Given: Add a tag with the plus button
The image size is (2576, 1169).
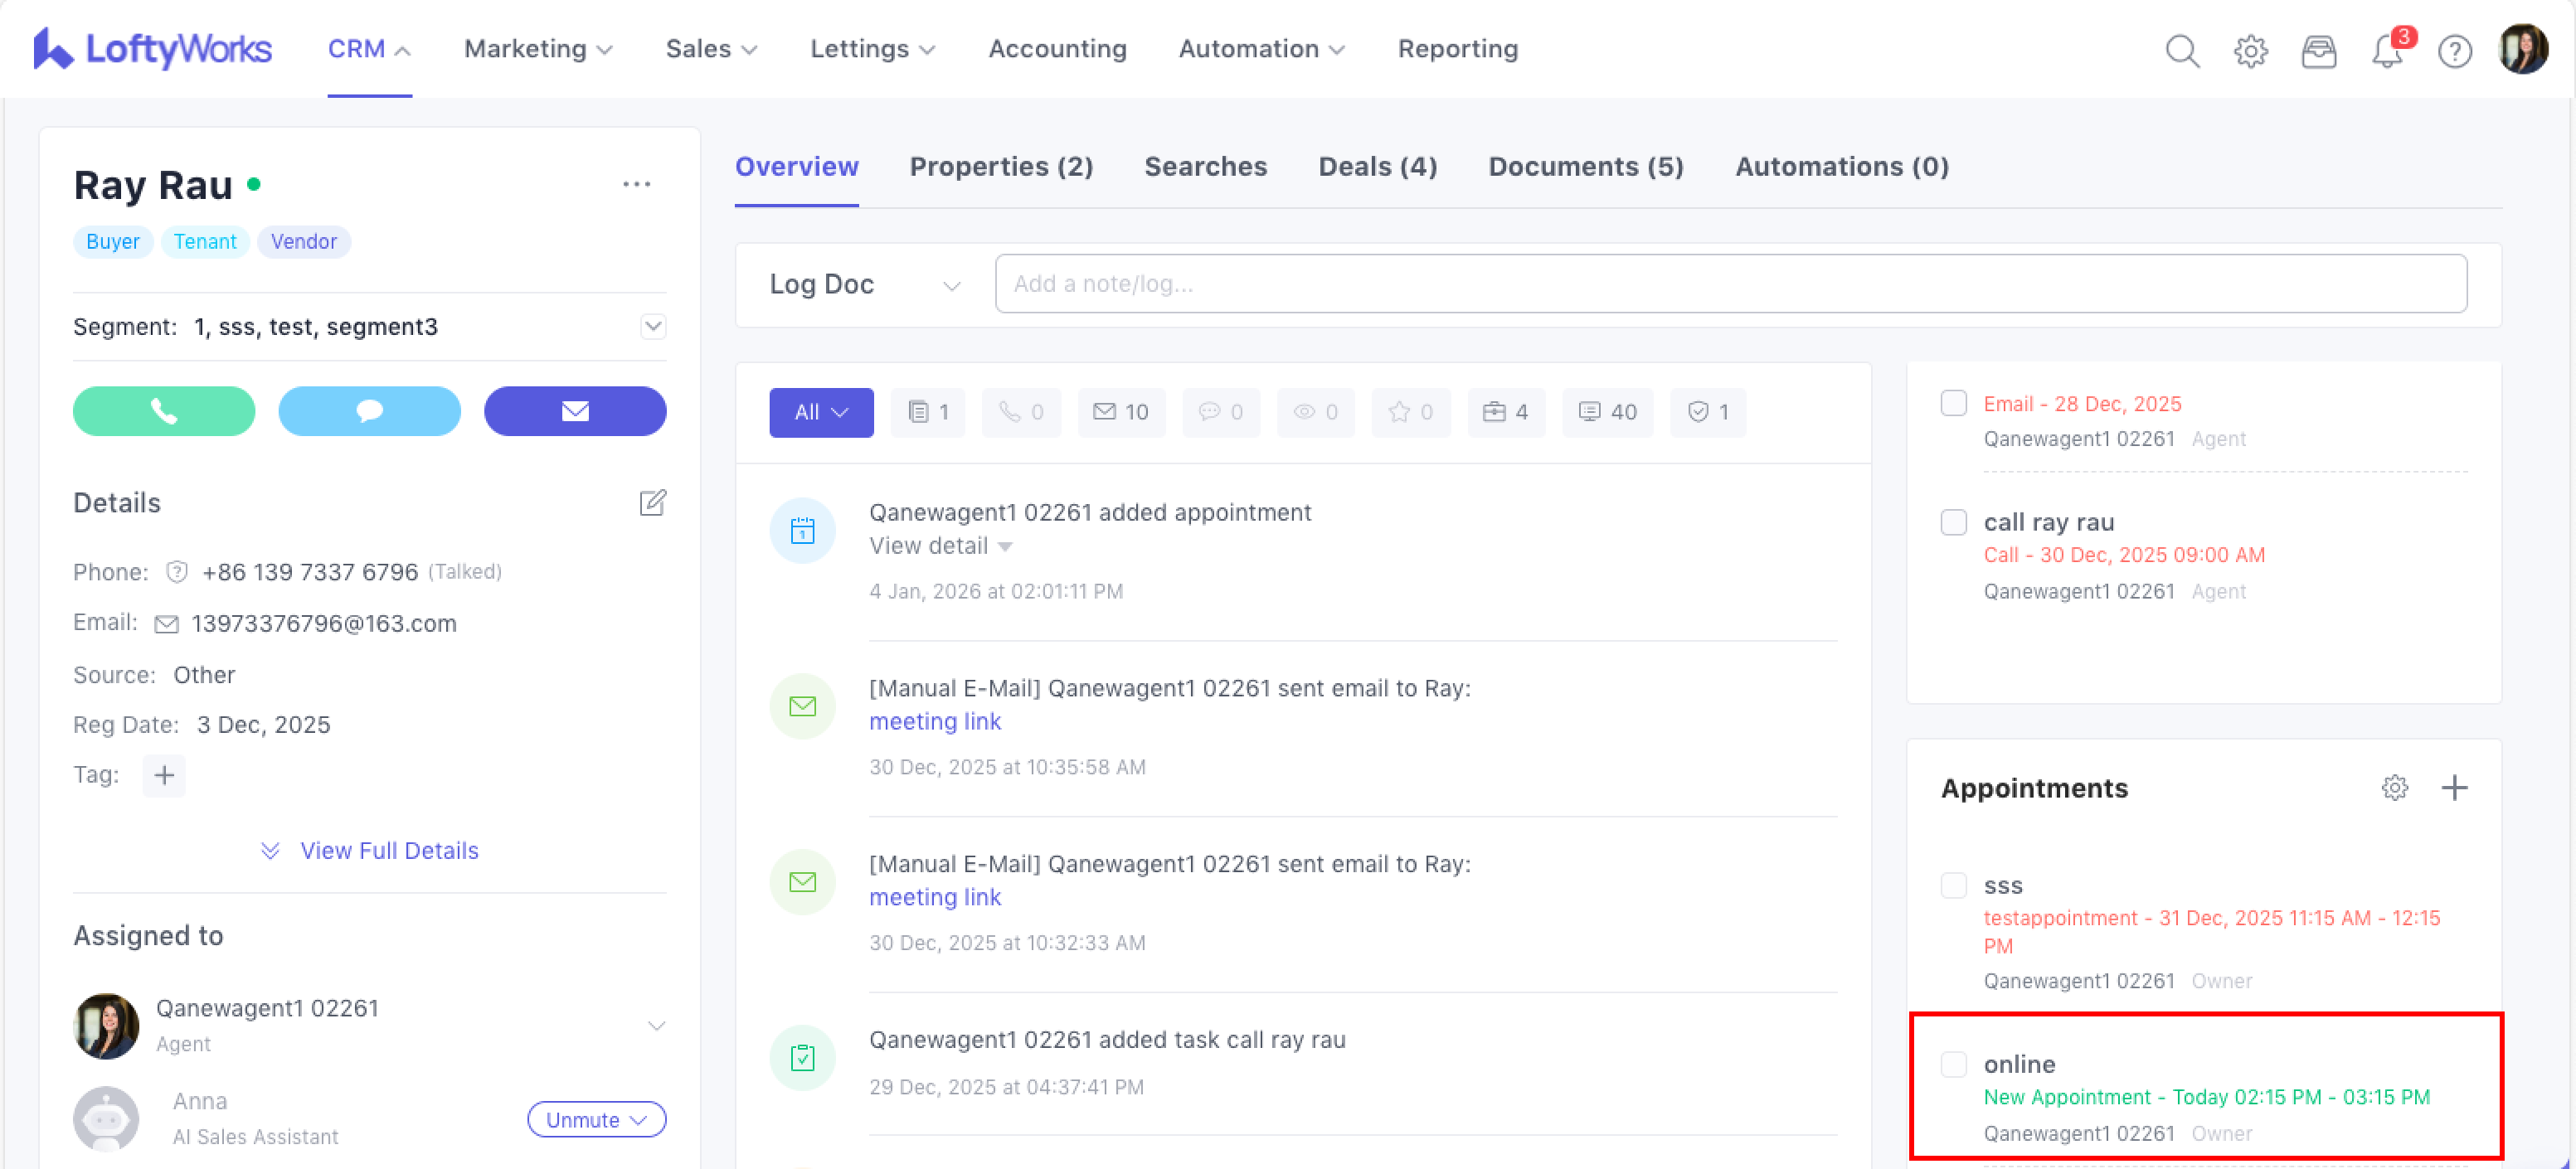Looking at the screenshot, I should (164, 775).
